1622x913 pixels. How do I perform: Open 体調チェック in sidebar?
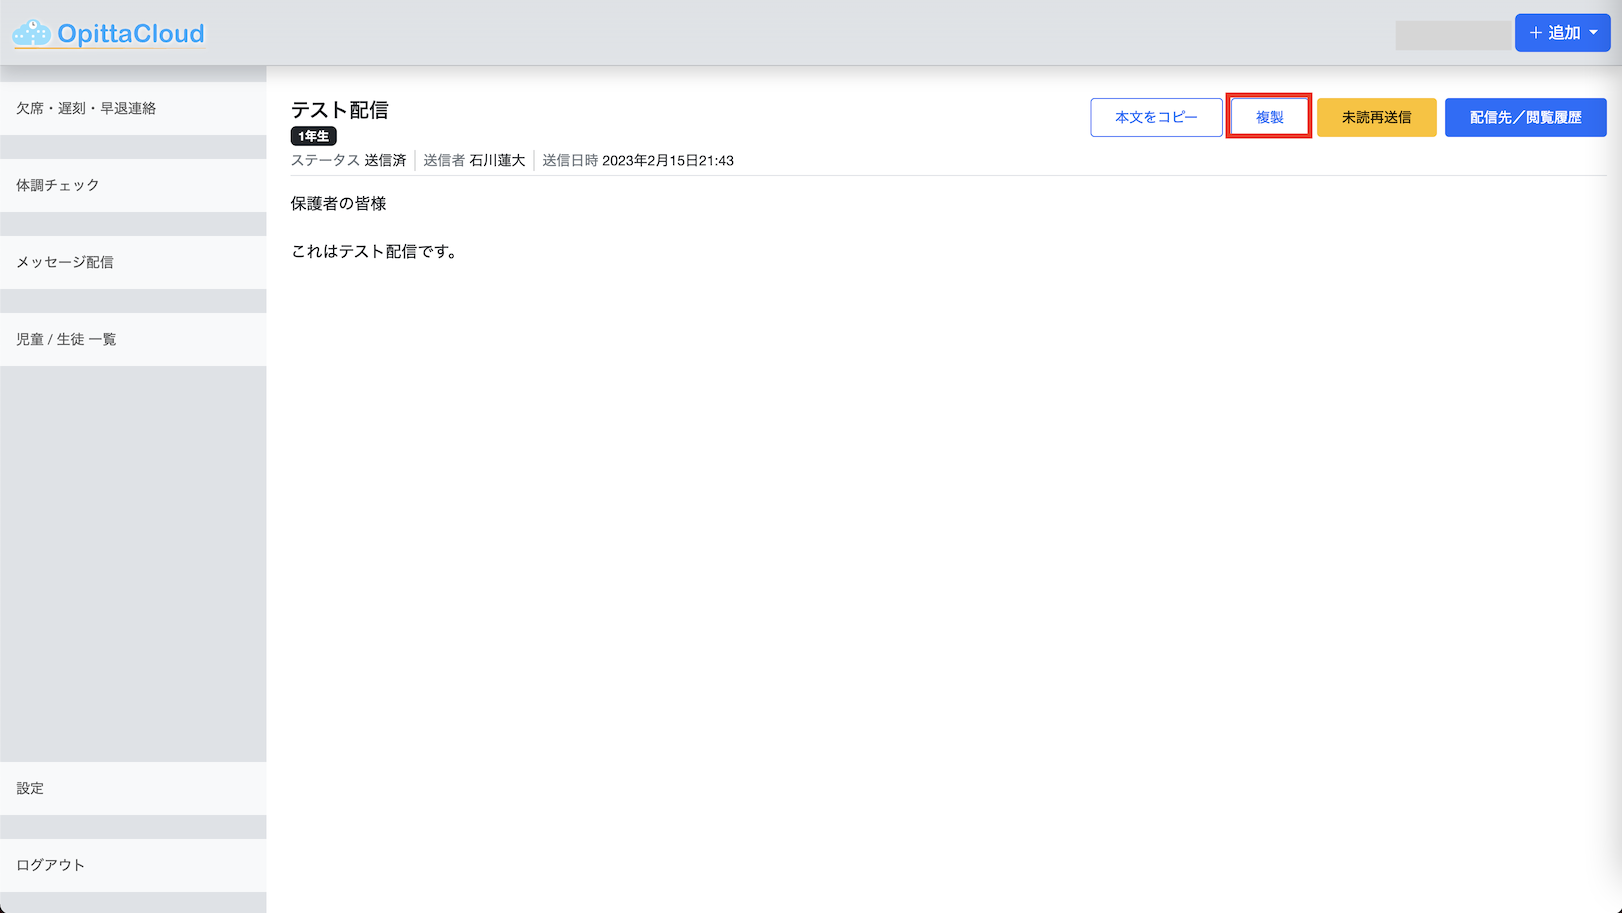(x=133, y=185)
